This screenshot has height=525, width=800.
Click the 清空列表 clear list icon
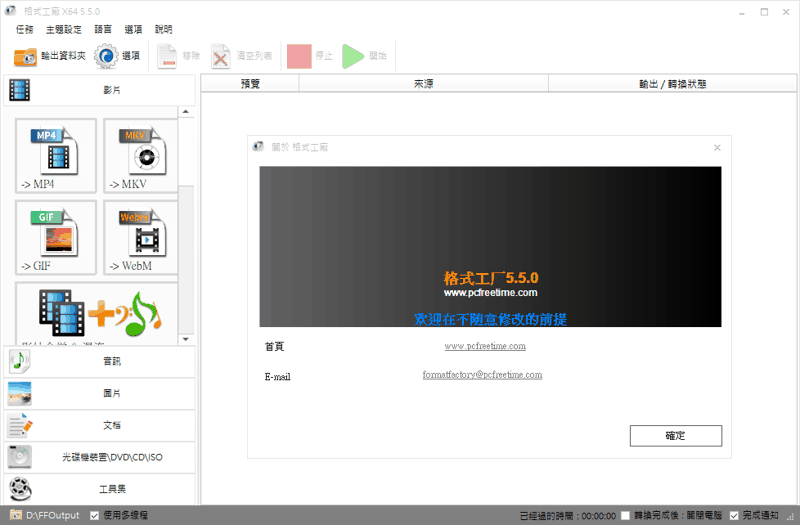[x=220, y=56]
